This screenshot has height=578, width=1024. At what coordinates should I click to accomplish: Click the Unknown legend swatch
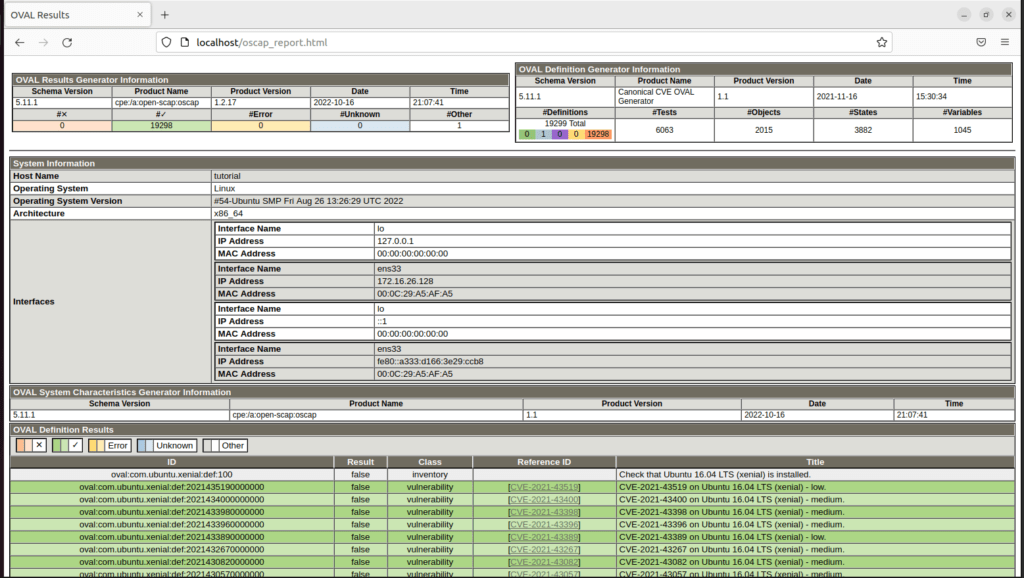pos(167,445)
